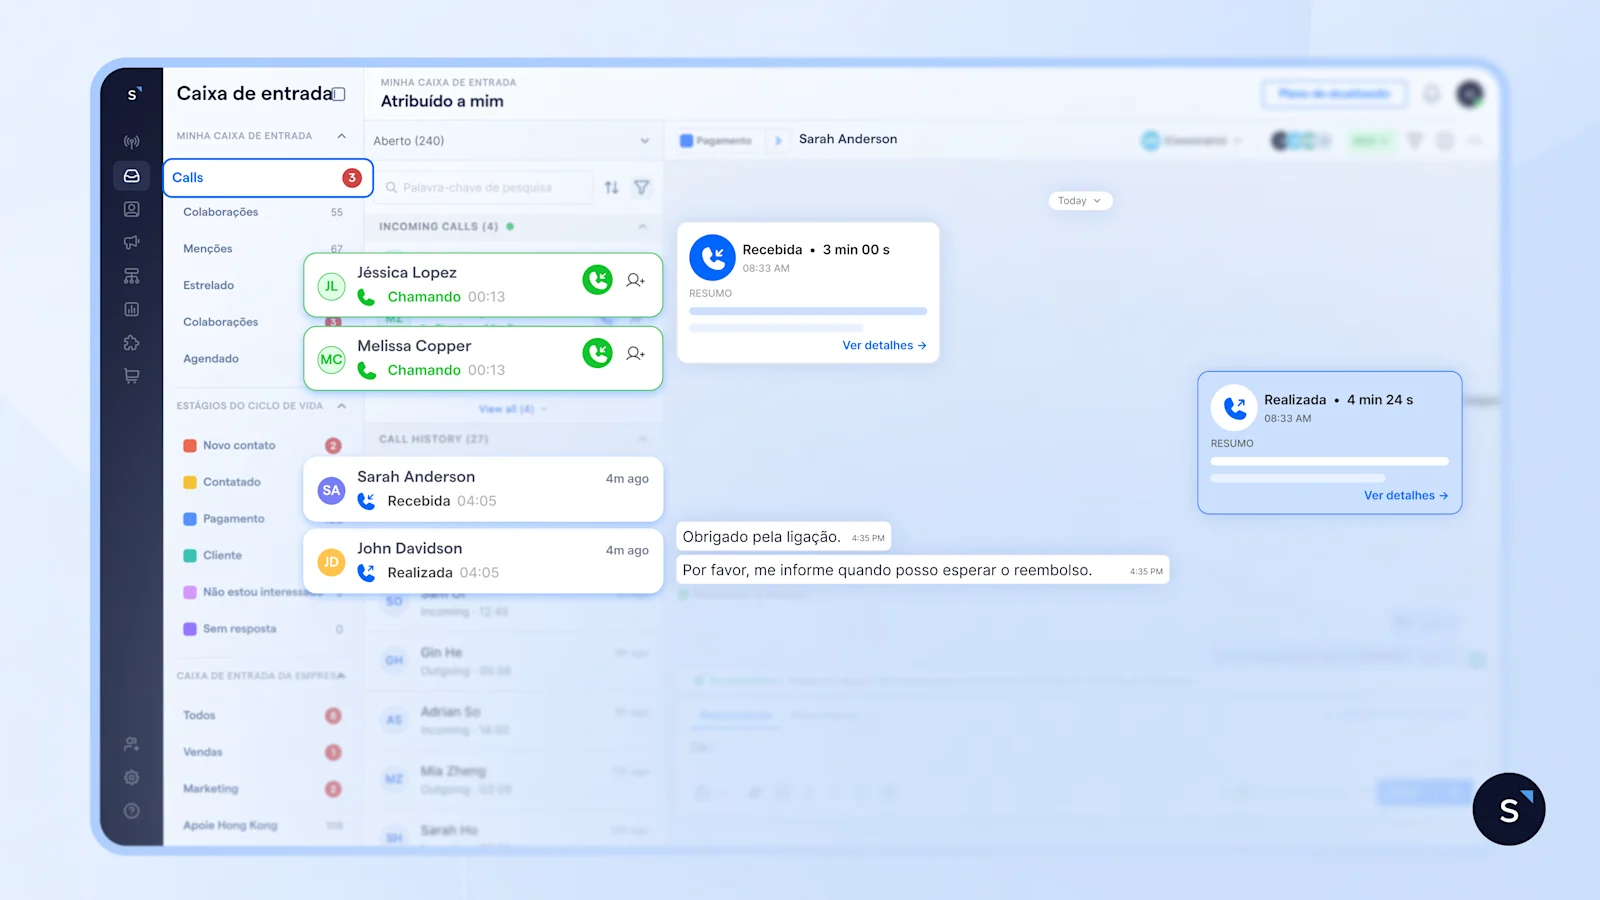Open the inbox icon in left sidebar
Image resolution: width=1600 pixels, height=900 pixels.
tap(131, 176)
